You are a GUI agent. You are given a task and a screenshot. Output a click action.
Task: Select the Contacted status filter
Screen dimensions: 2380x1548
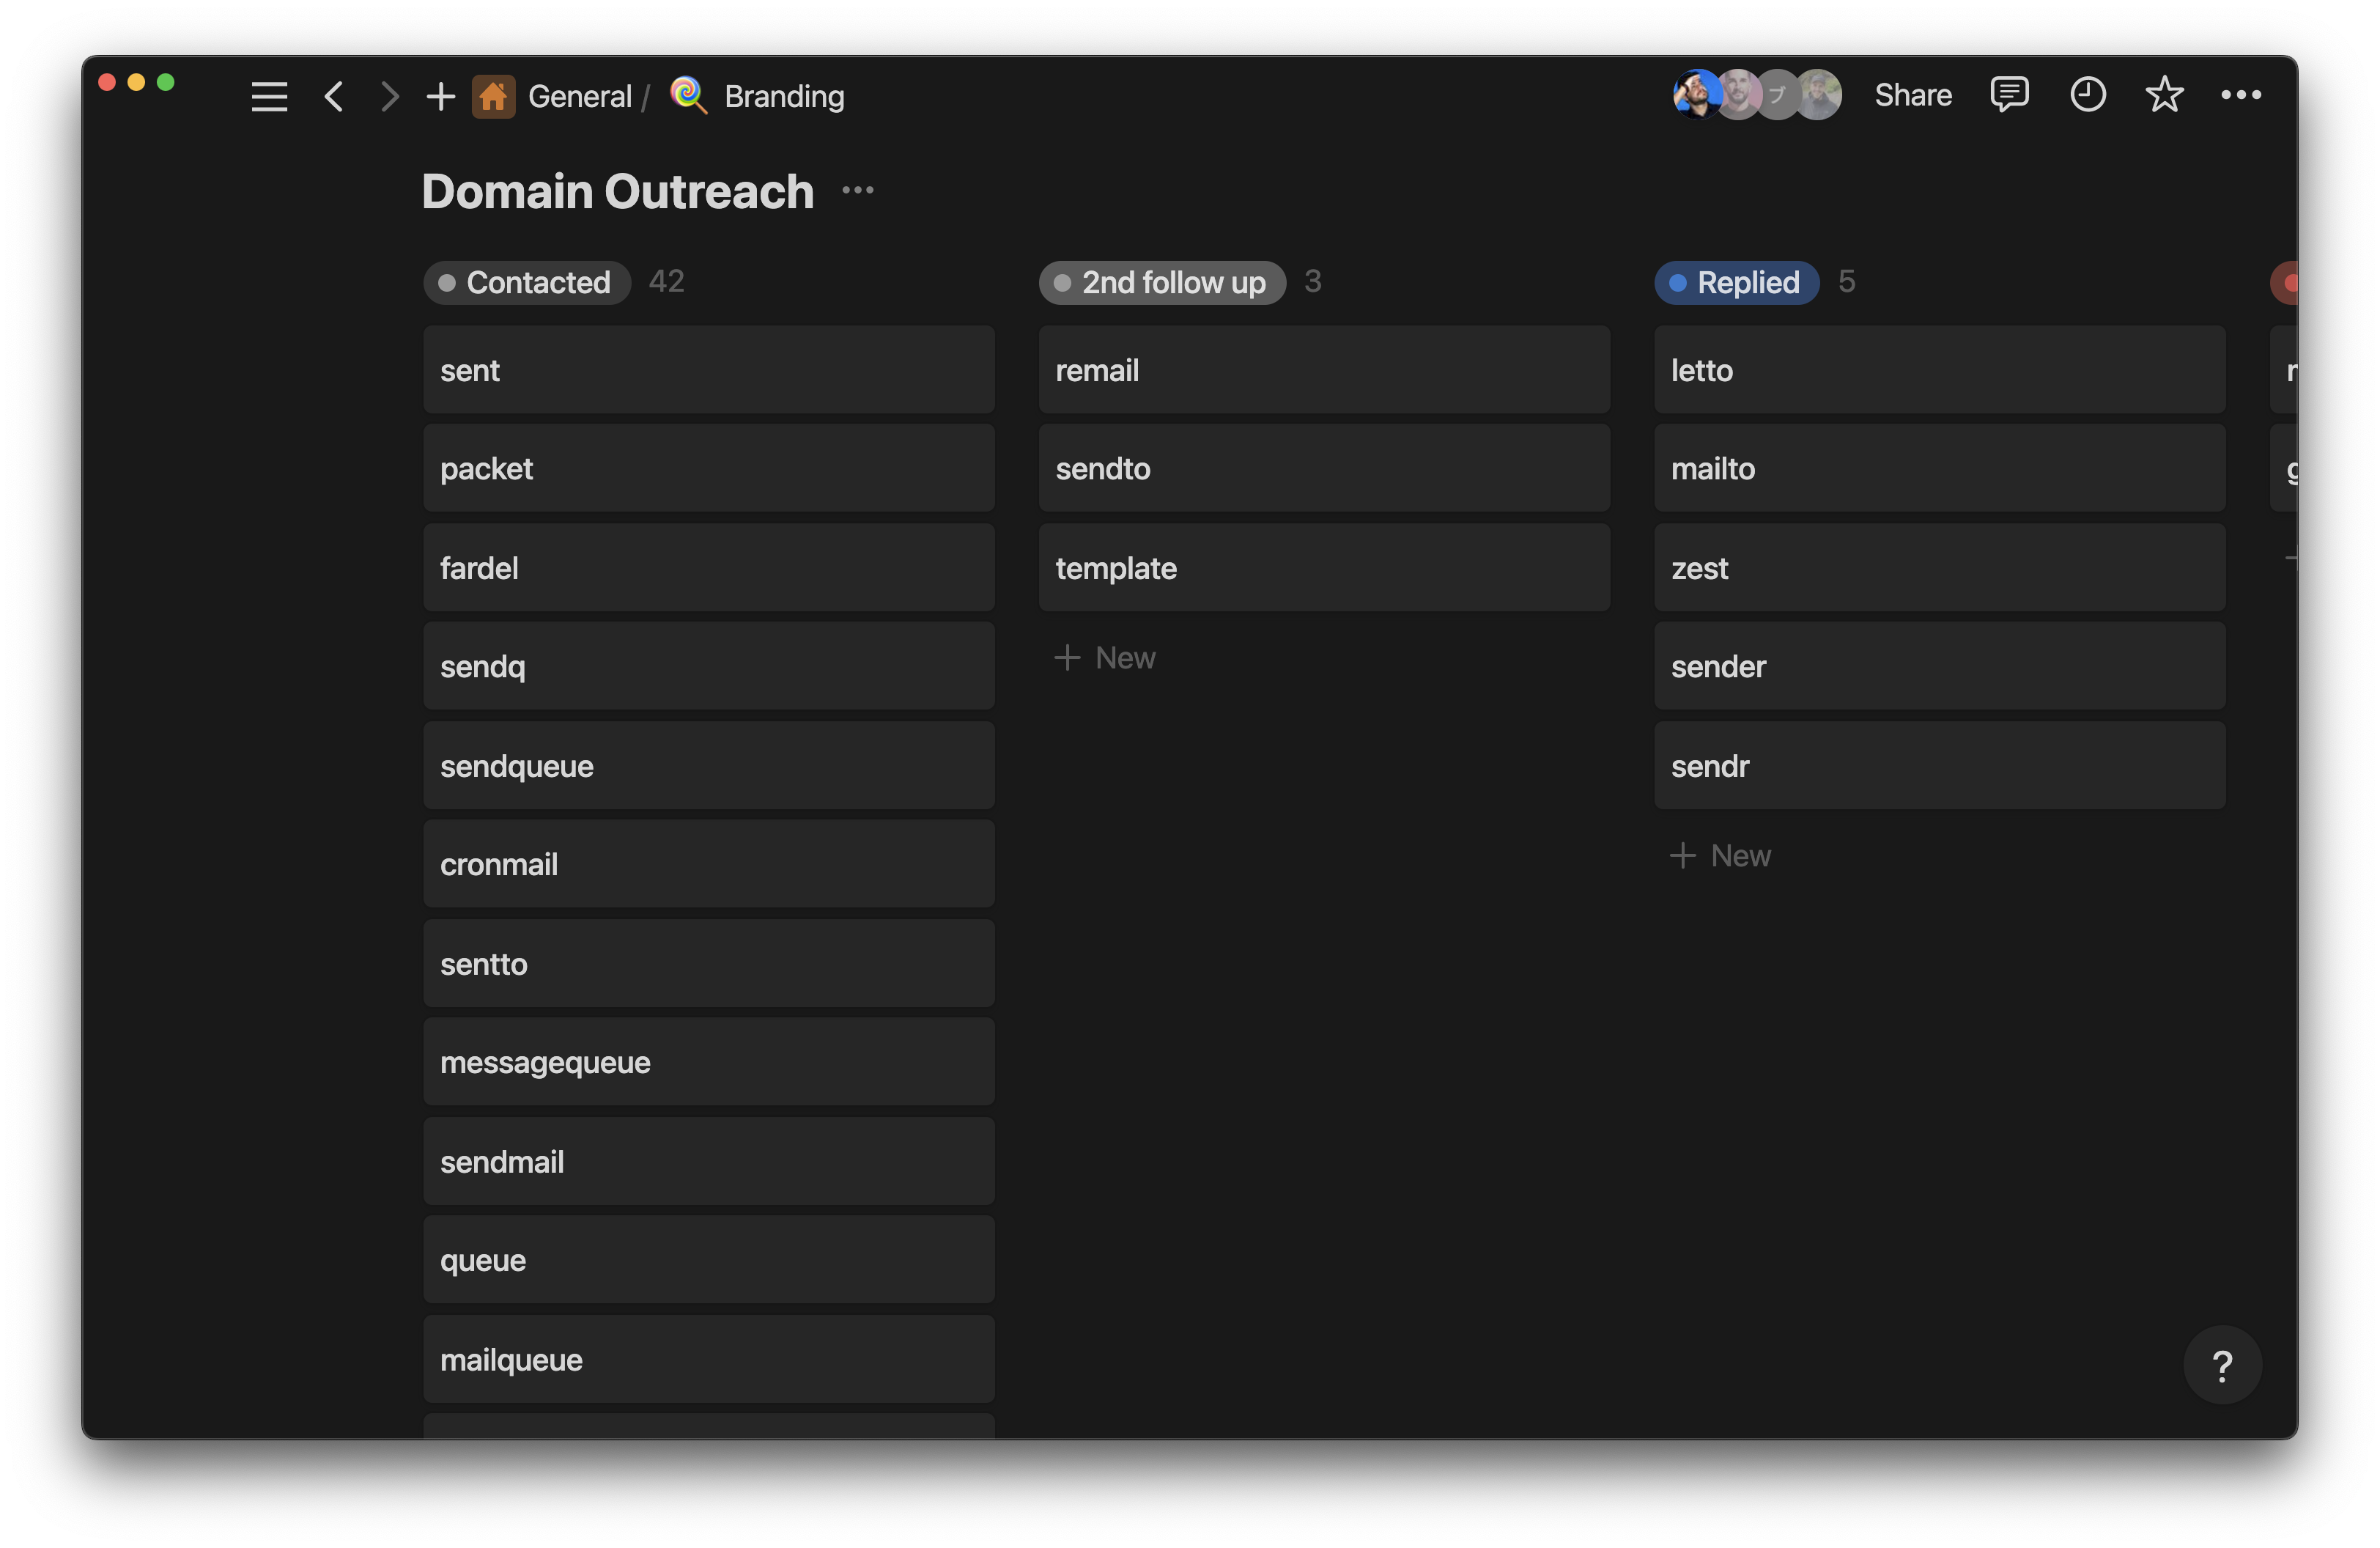[x=525, y=283]
